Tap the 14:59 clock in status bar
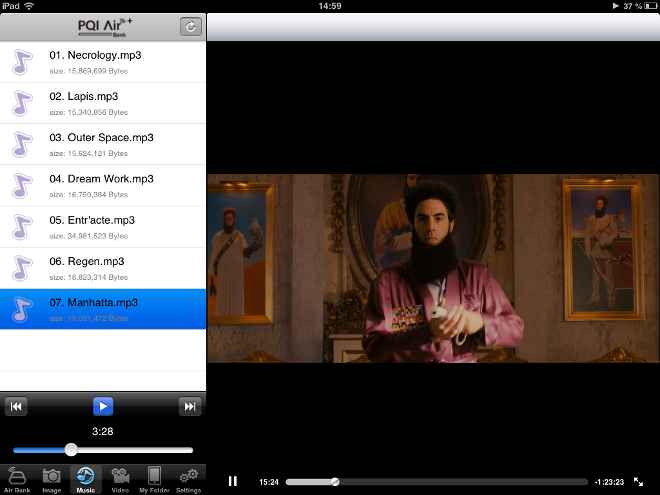Image resolution: width=660 pixels, height=495 pixels. pyautogui.click(x=330, y=6)
